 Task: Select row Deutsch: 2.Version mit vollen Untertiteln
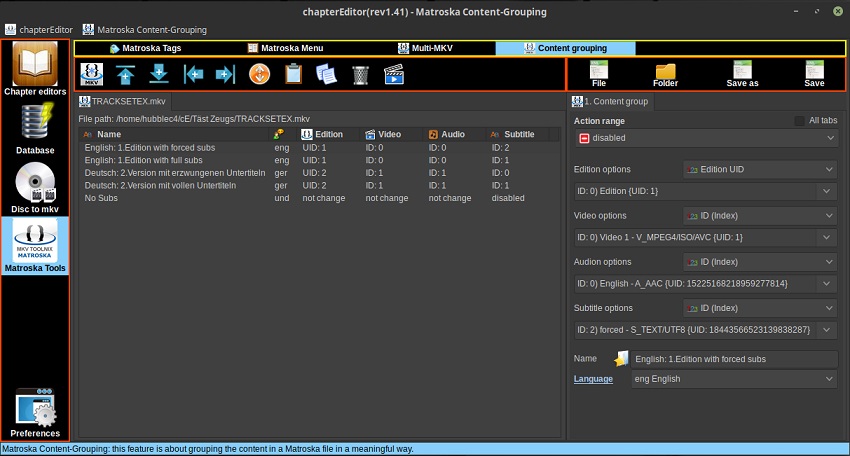tap(319, 185)
